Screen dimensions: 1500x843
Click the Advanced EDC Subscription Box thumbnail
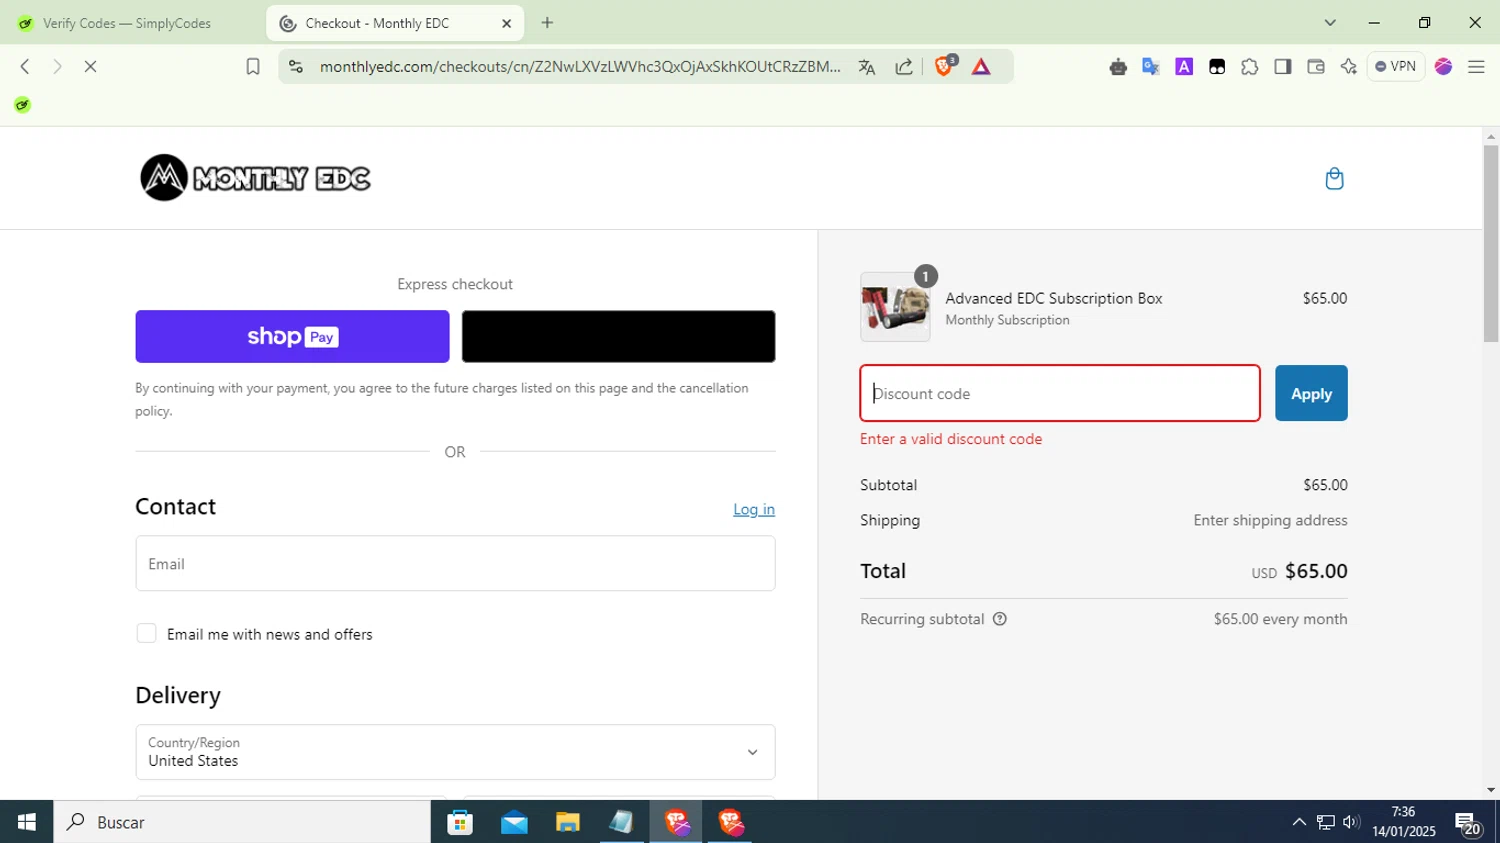(x=895, y=307)
